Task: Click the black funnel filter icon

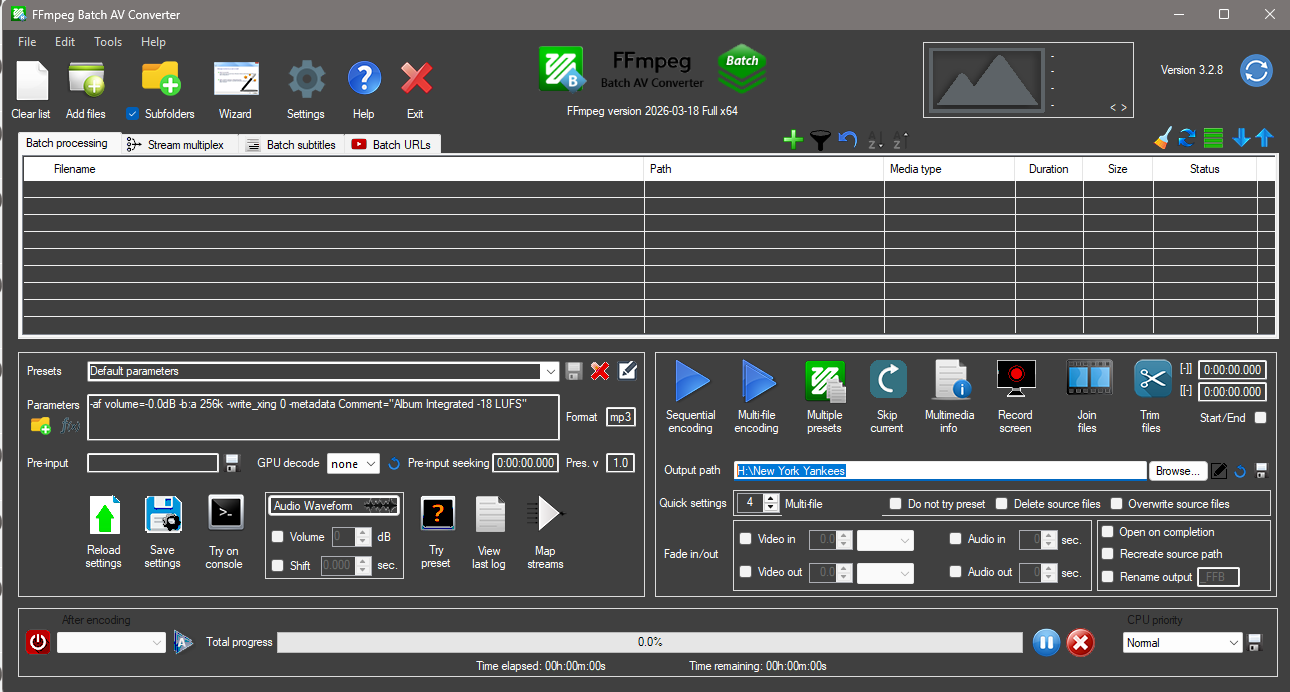Action: coord(820,140)
